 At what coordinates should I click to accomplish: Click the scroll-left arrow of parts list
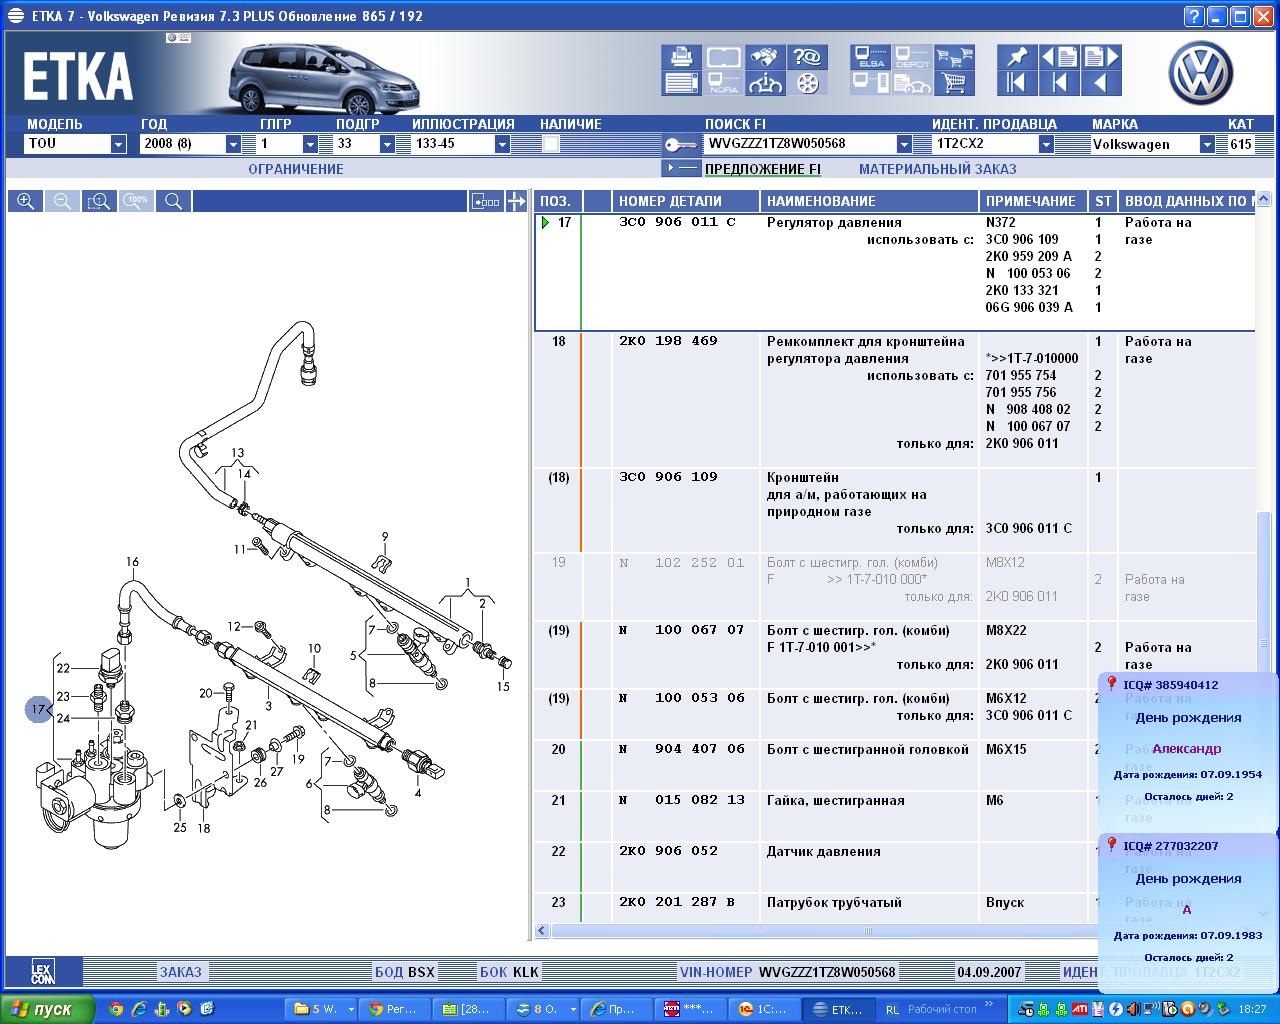pos(542,931)
